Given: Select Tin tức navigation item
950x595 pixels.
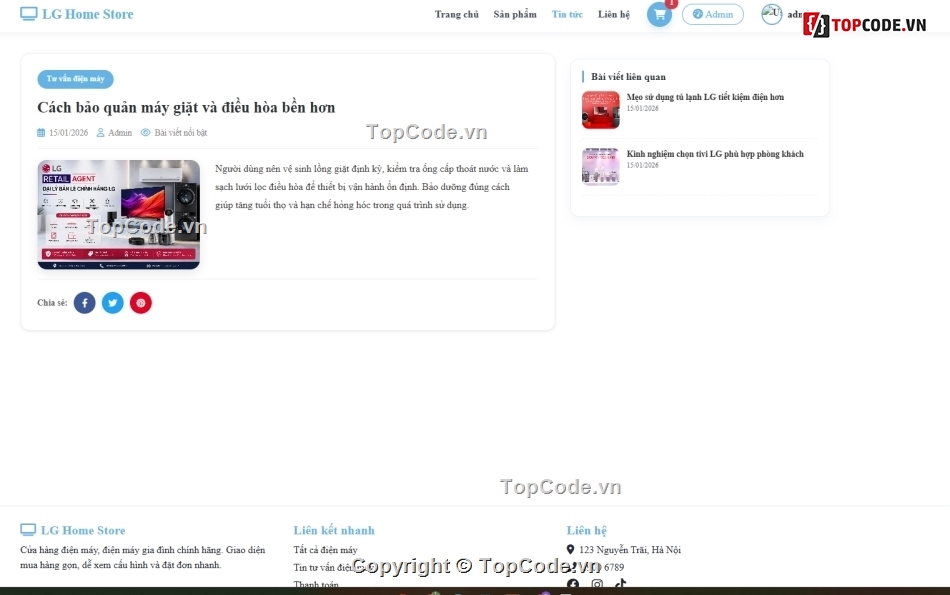Looking at the screenshot, I should click(567, 15).
